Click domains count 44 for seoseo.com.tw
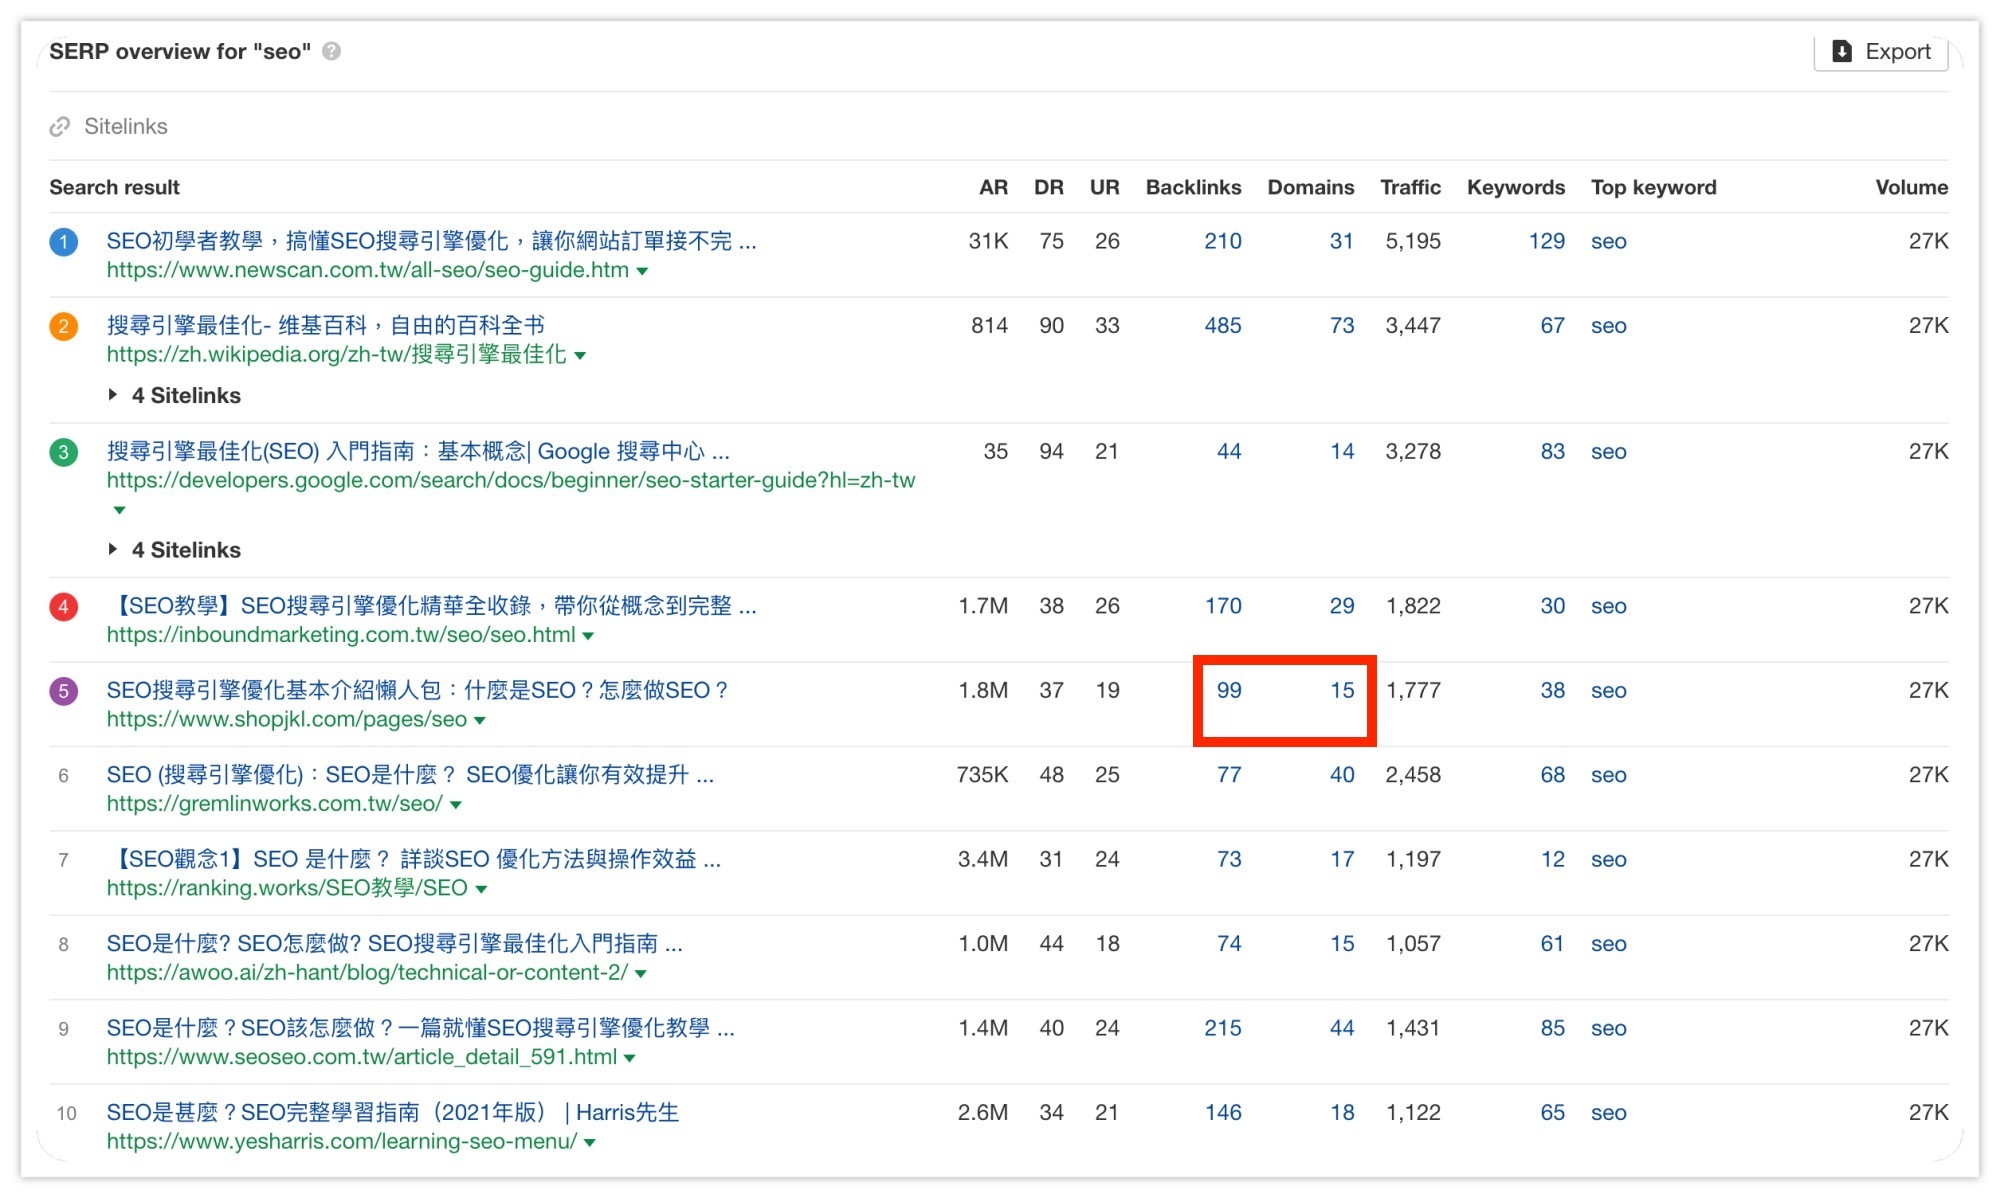The width and height of the screenshot is (2000, 1198). 1341,1028
